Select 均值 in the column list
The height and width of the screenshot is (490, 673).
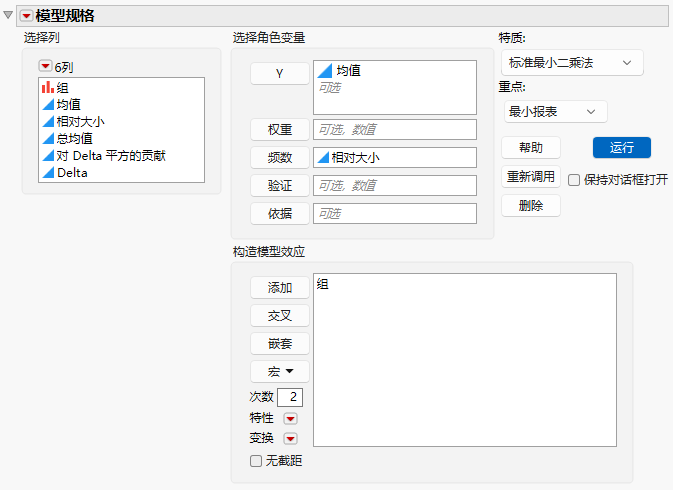(x=69, y=104)
